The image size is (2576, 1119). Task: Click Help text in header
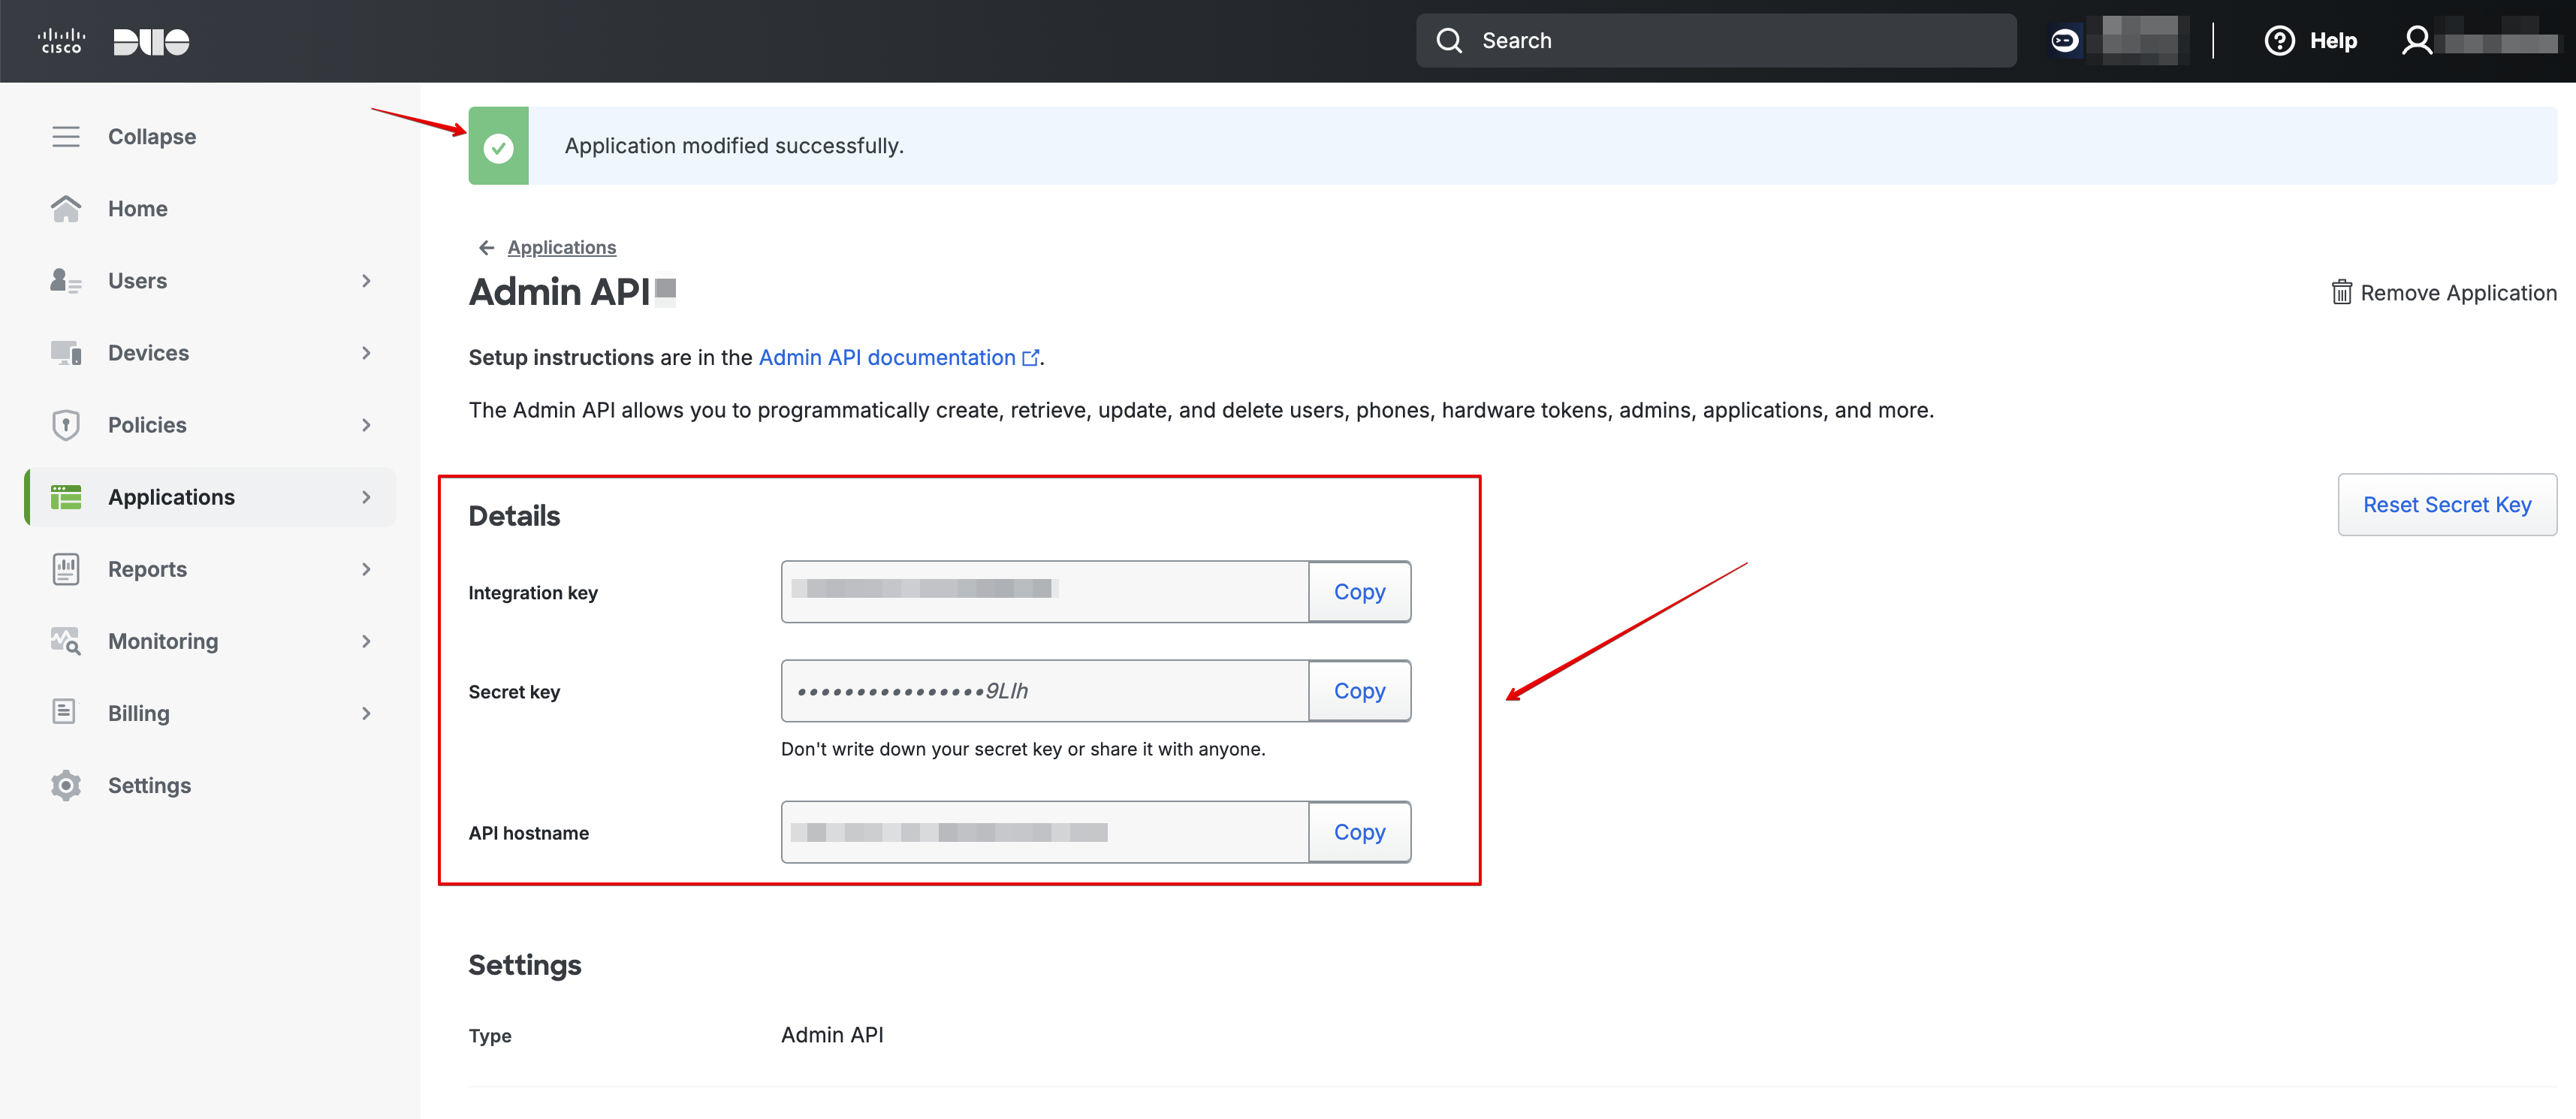pyautogui.click(x=2333, y=41)
